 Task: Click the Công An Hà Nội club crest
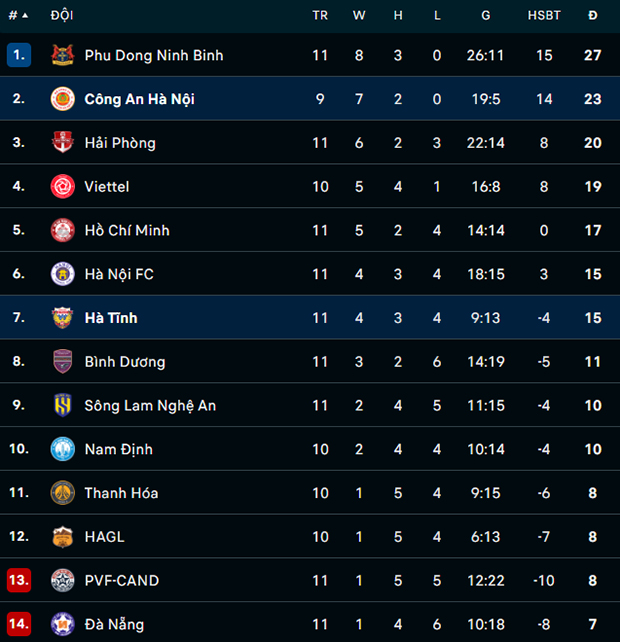[x=63, y=99]
